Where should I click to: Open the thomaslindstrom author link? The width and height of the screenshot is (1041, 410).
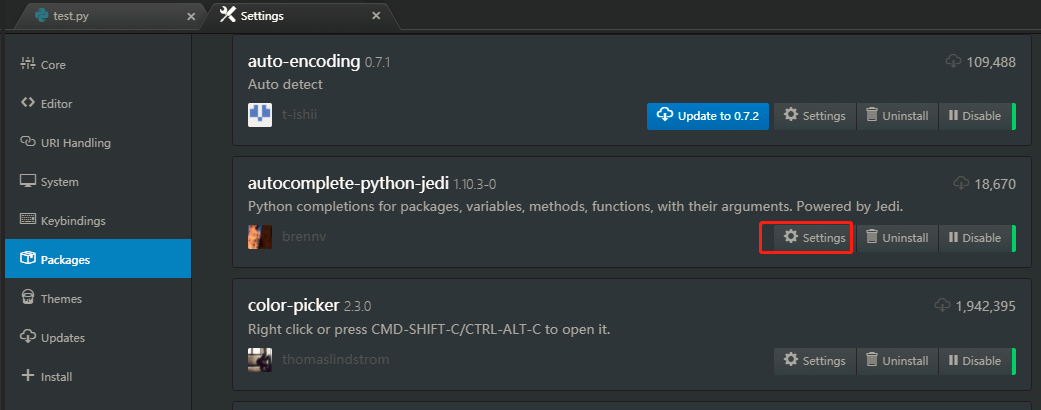point(335,360)
